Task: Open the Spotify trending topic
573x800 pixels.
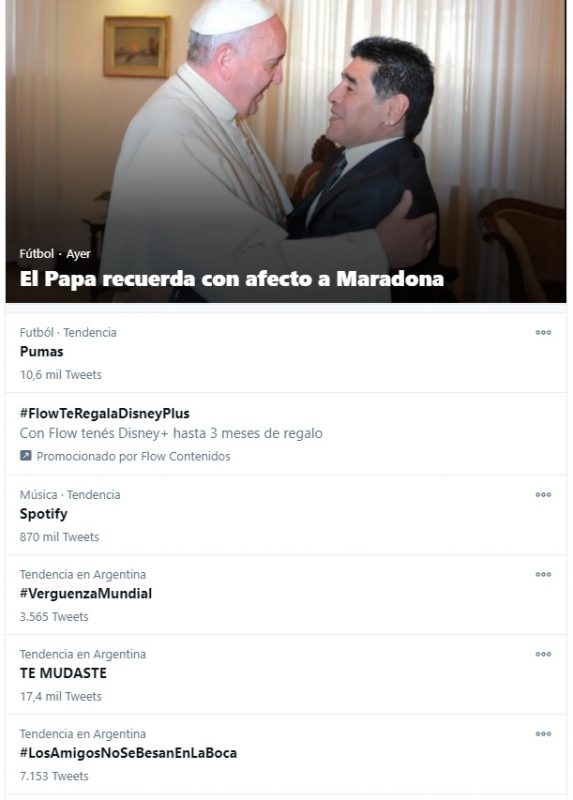Action: (43, 514)
